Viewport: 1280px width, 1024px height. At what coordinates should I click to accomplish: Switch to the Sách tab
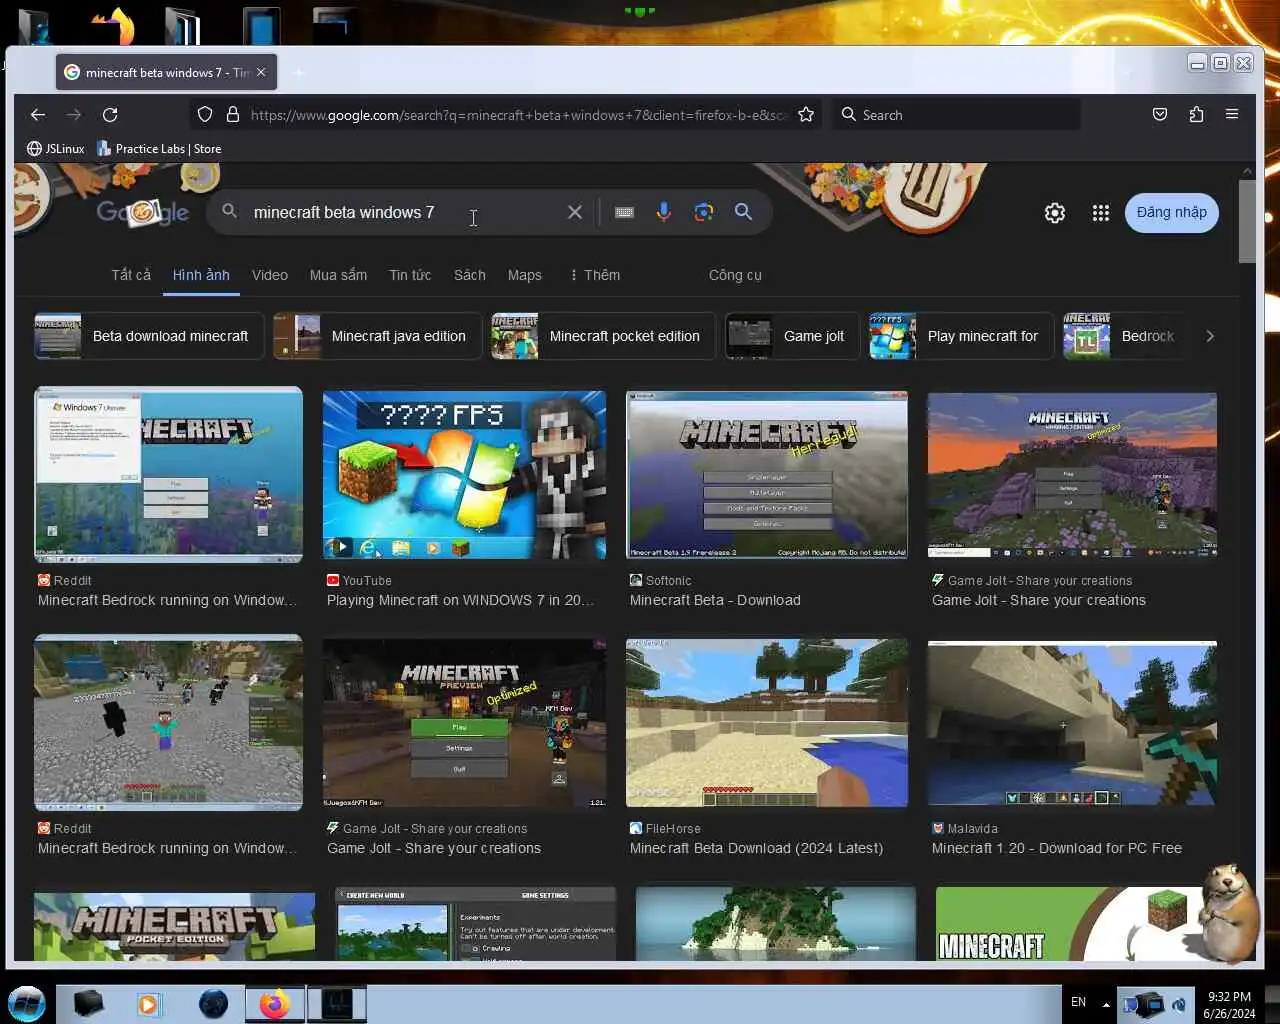coord(470,275)
